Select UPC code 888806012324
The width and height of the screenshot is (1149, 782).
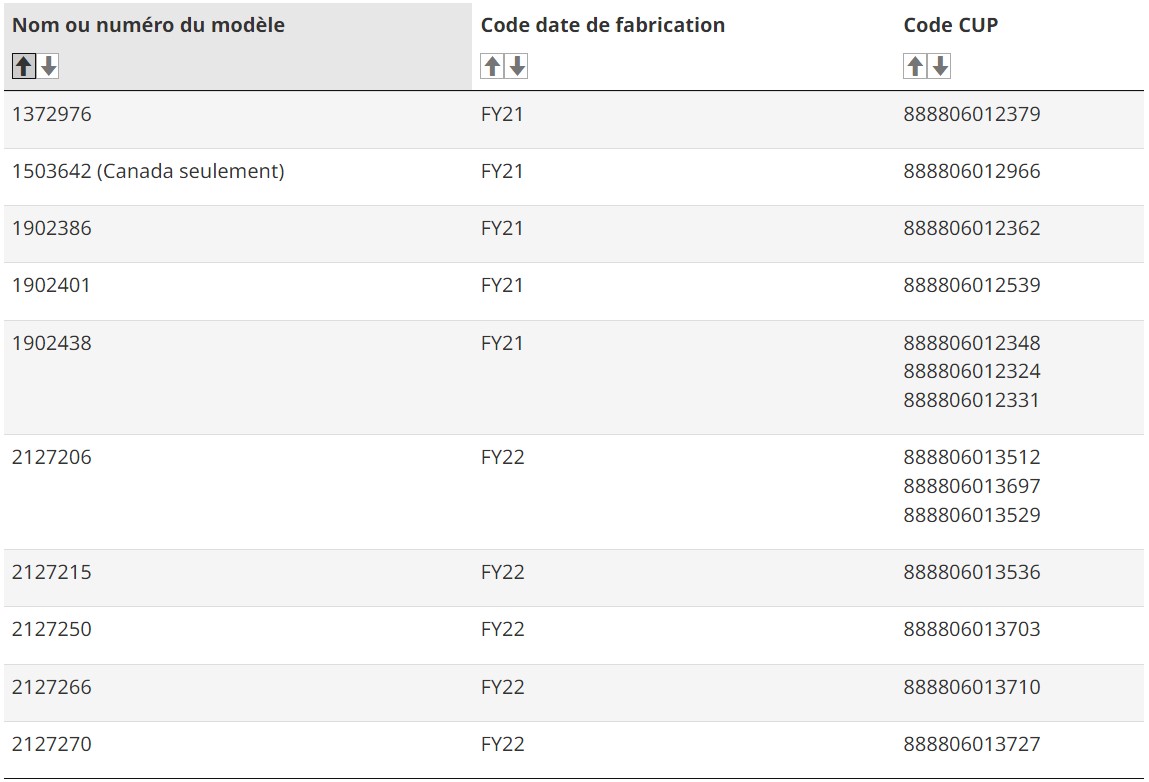coord(972,372)
